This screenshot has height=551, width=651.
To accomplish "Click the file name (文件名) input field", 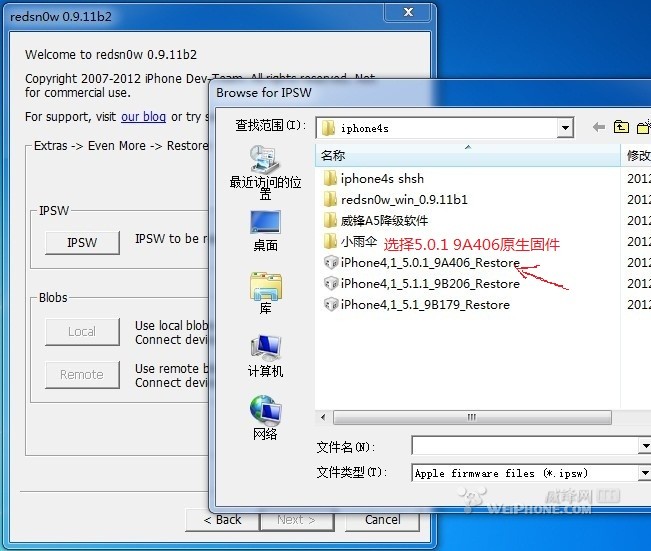I will point(525,446).
